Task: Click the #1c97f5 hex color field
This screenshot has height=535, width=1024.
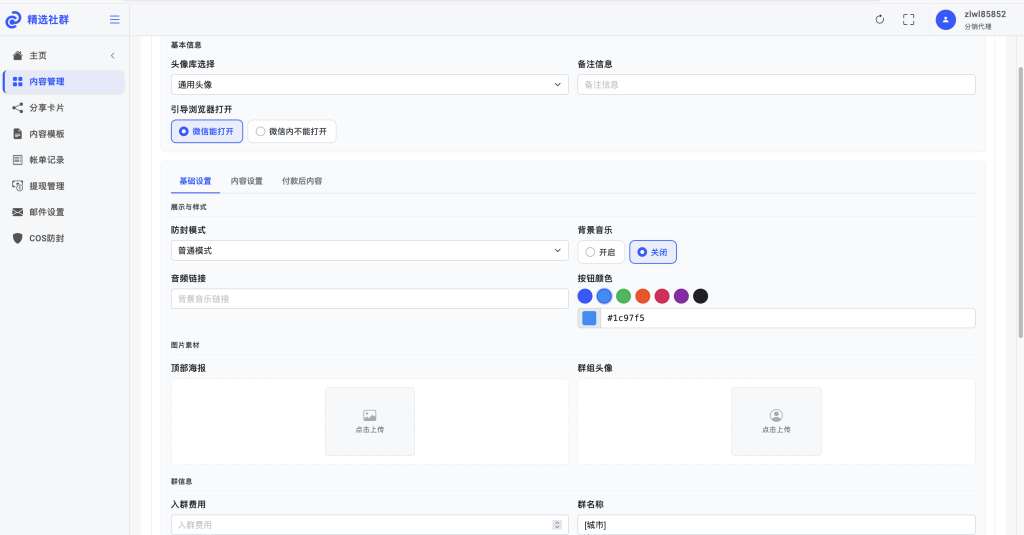Action: (788, 318)
